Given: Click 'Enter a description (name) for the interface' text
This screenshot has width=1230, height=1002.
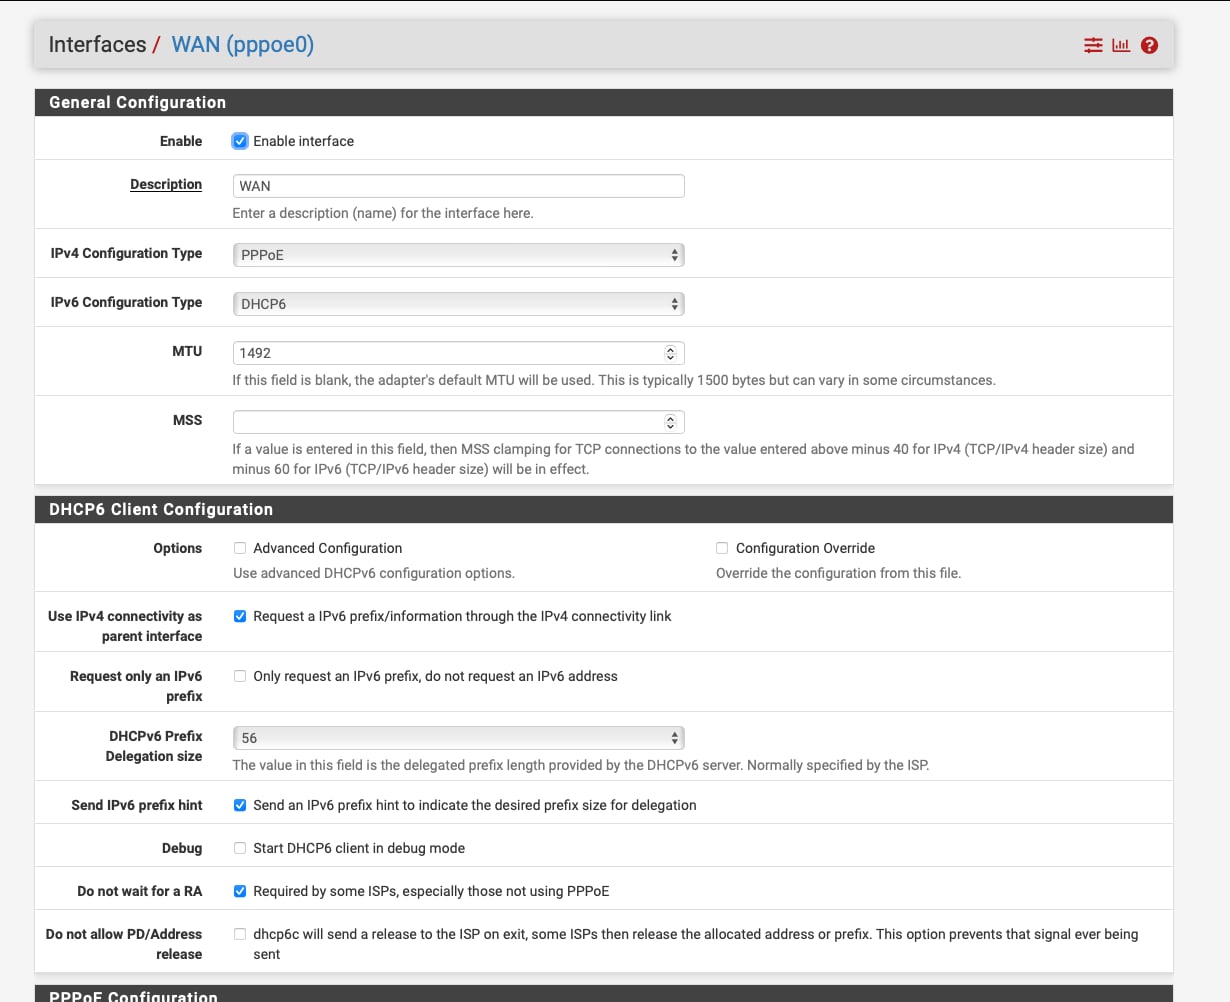Looking at the screenshot, I should click(x=383, y=213).
